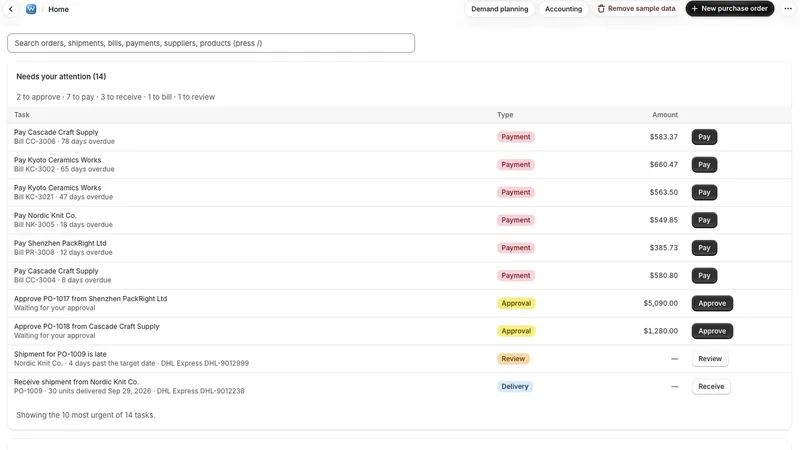The height and width of the screenshot is (450, 800).
Task: Open the Home breadcrumb
Action: (58, 9)
